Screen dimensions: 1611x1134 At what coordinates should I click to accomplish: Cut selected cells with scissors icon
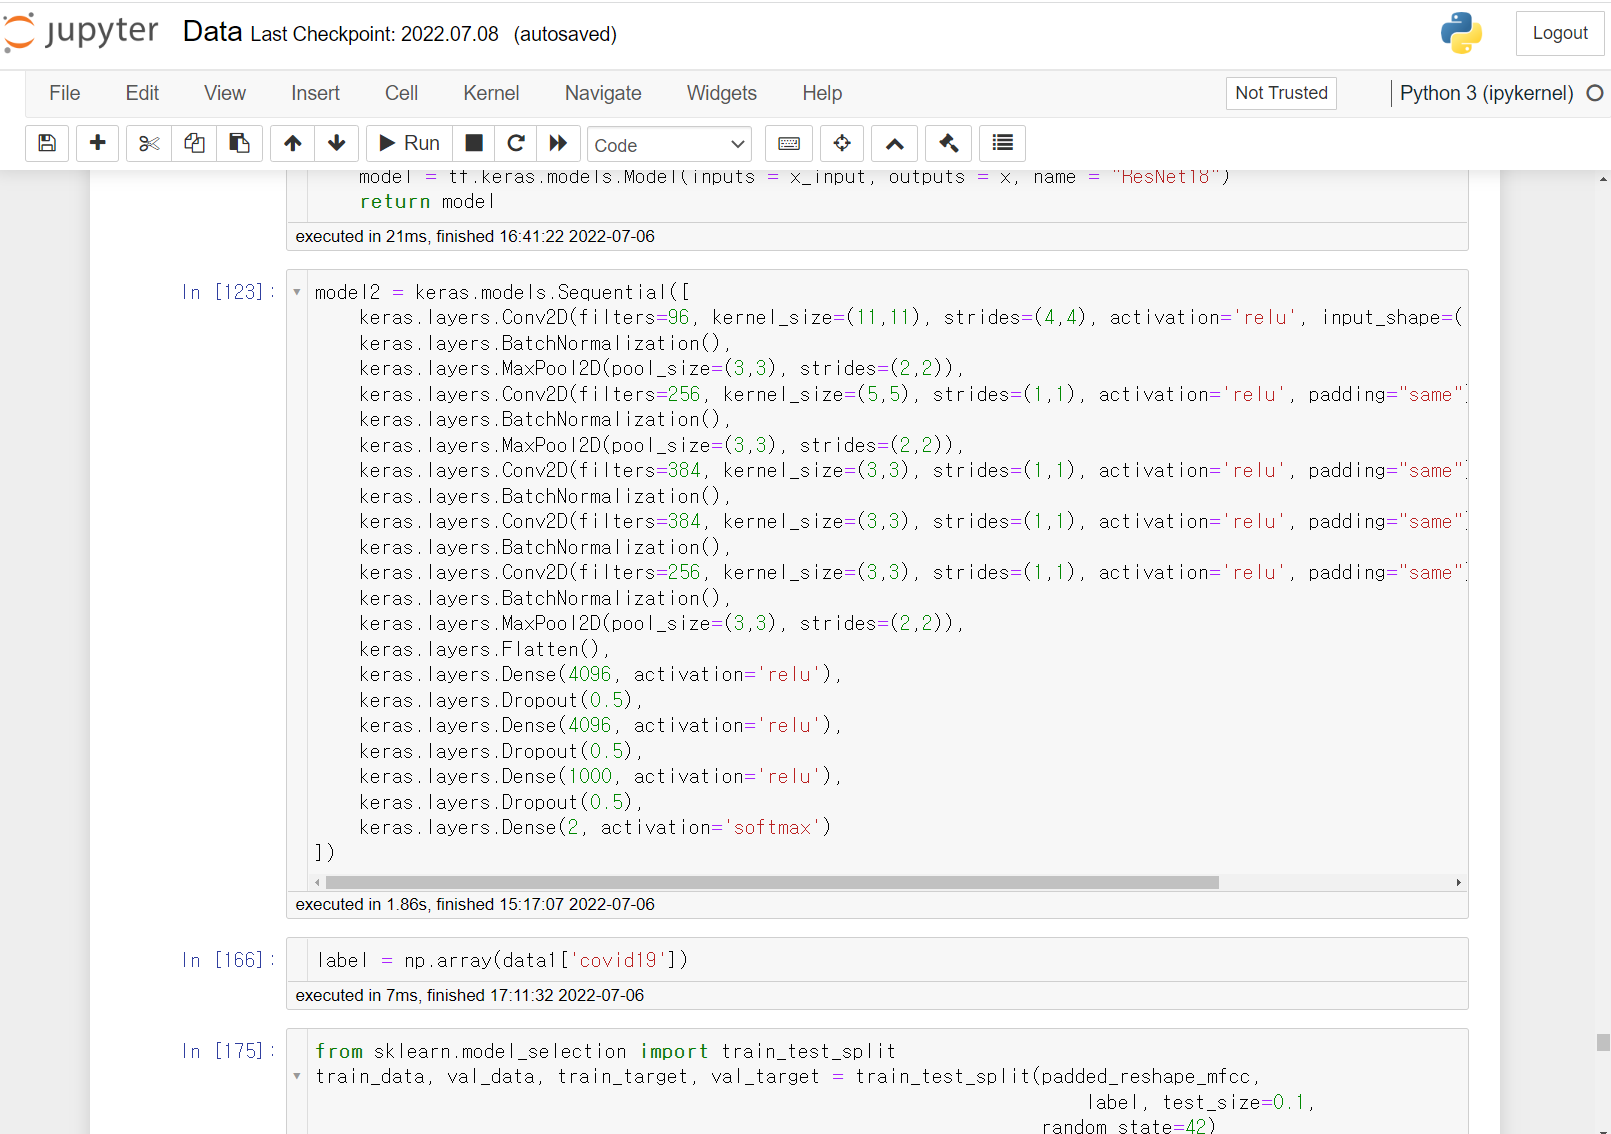click(x=148, y=143)
